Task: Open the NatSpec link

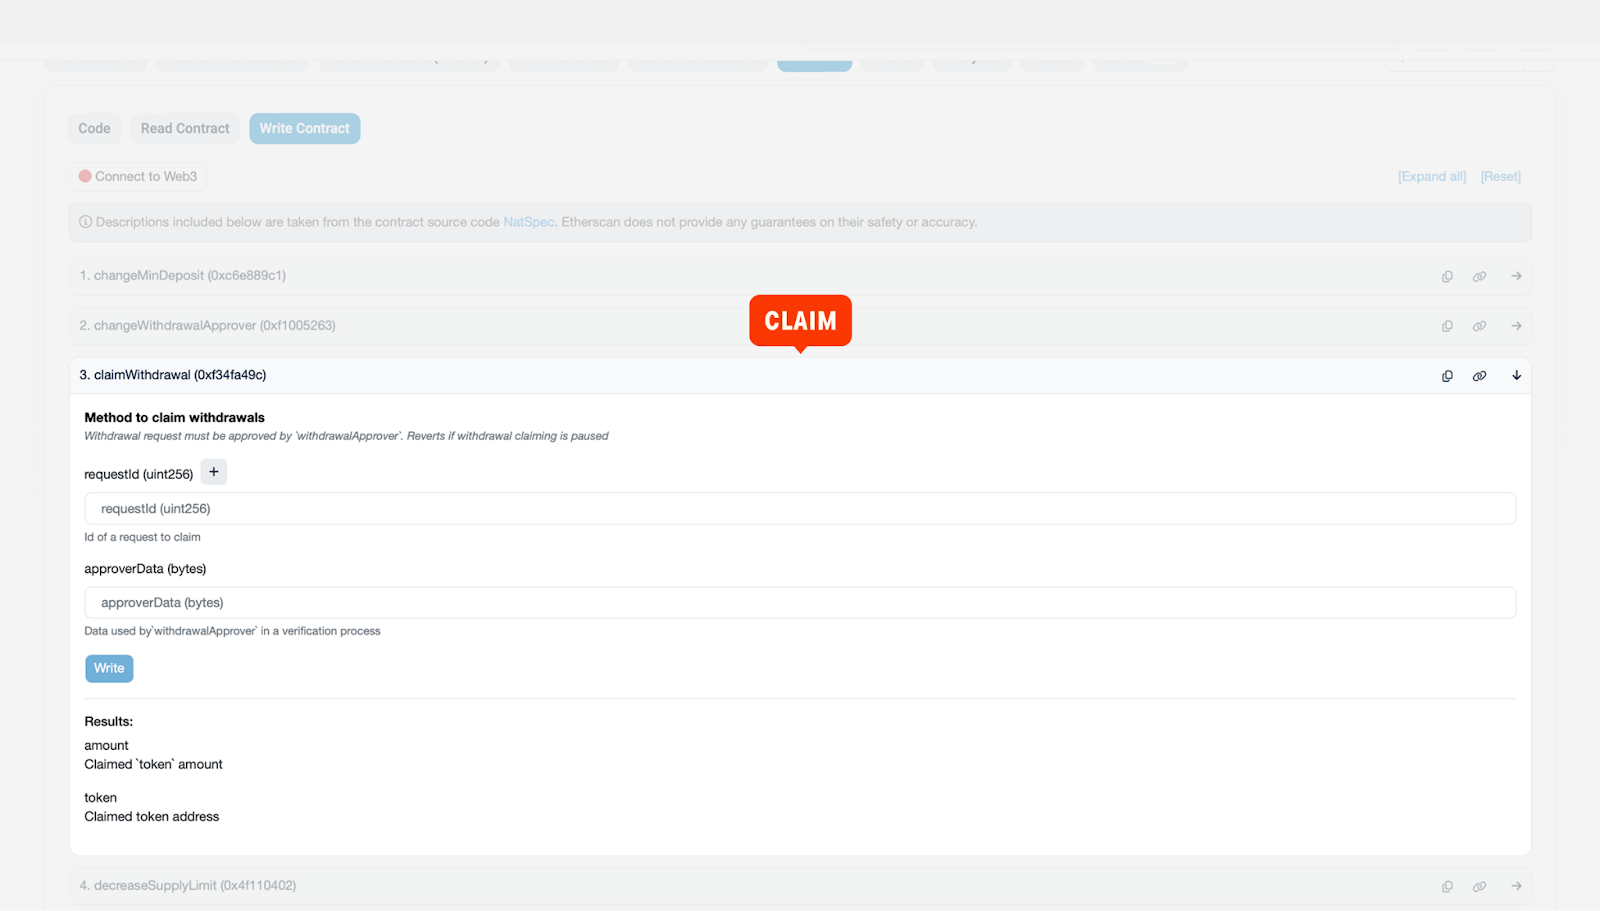Action: (x=528, y=222)
